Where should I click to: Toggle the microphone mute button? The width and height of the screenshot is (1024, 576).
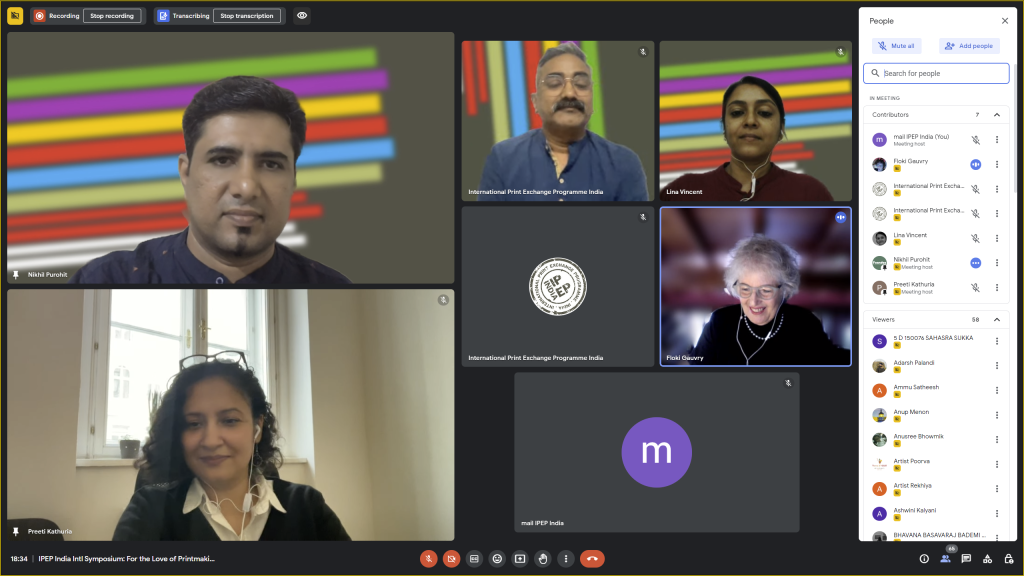click(428, 559)
